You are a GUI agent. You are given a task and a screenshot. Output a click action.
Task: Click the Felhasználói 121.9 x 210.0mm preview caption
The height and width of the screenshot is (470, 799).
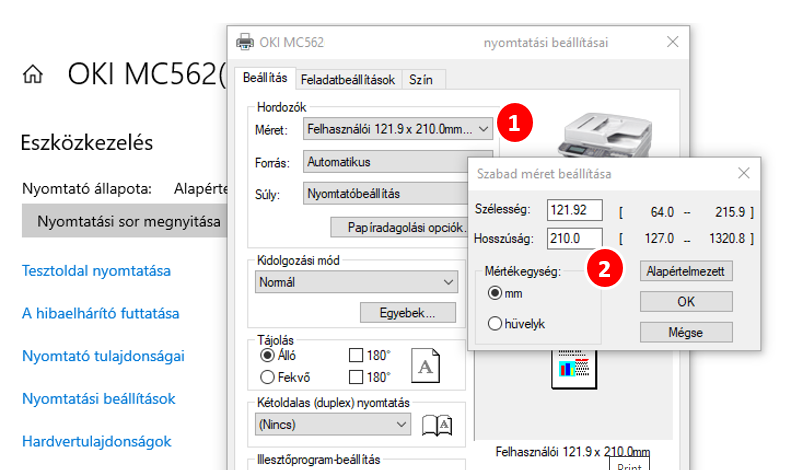573,452
